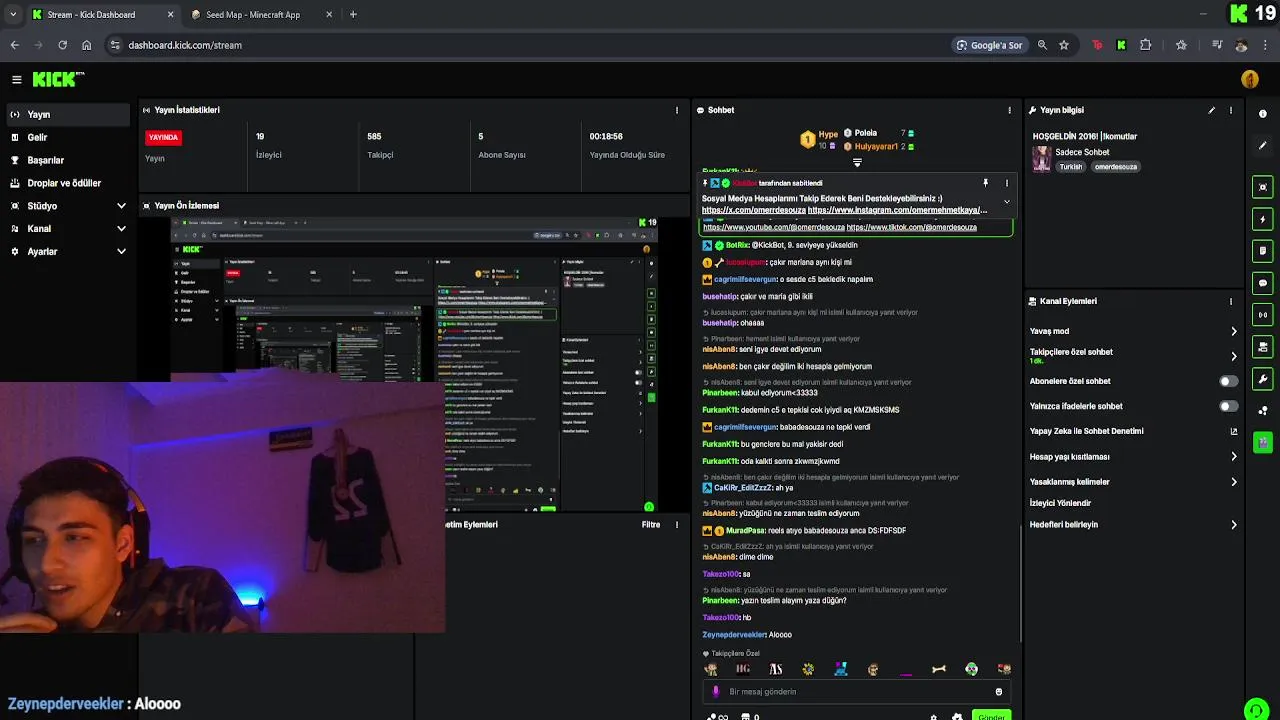Toggle Yalnızca ifadelerle sohbet switch

point(1229,406)
